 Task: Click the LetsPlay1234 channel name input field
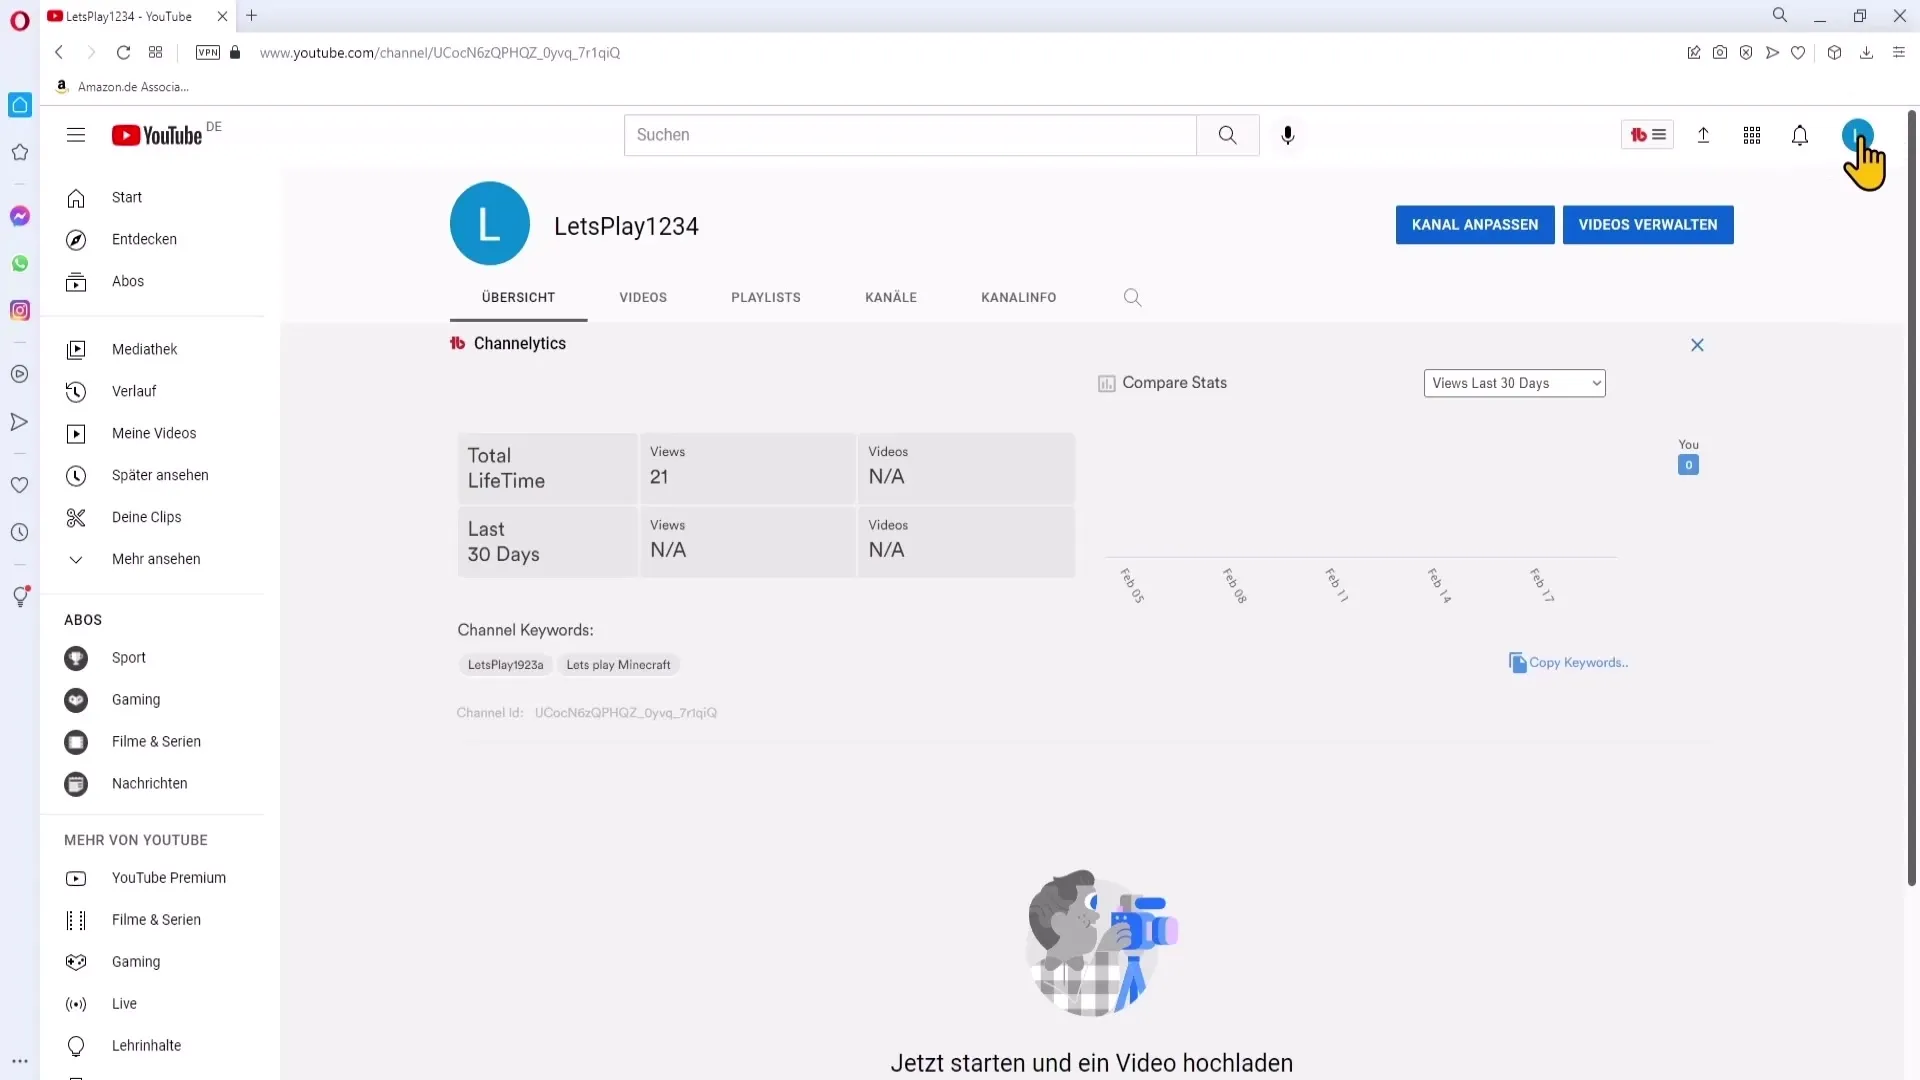626,225
